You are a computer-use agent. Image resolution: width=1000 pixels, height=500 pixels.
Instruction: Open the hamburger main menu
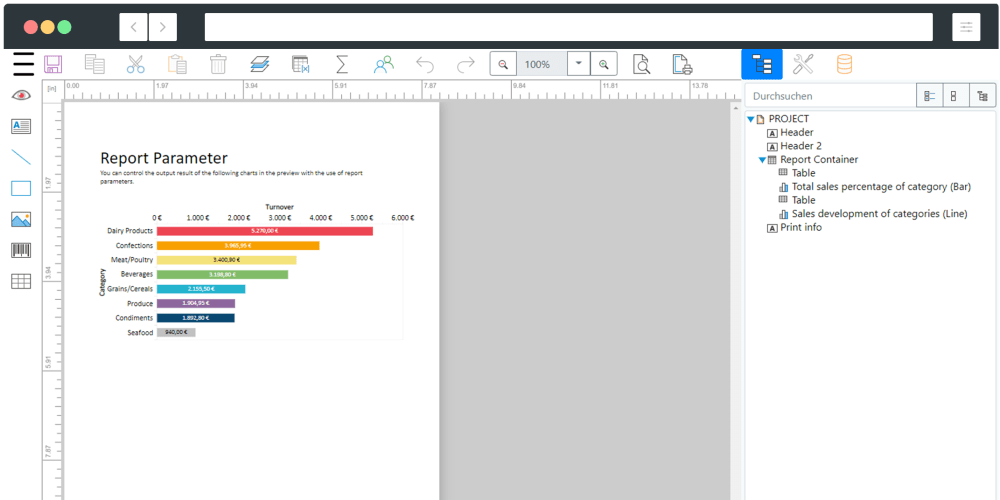click(x=23, y=64)
